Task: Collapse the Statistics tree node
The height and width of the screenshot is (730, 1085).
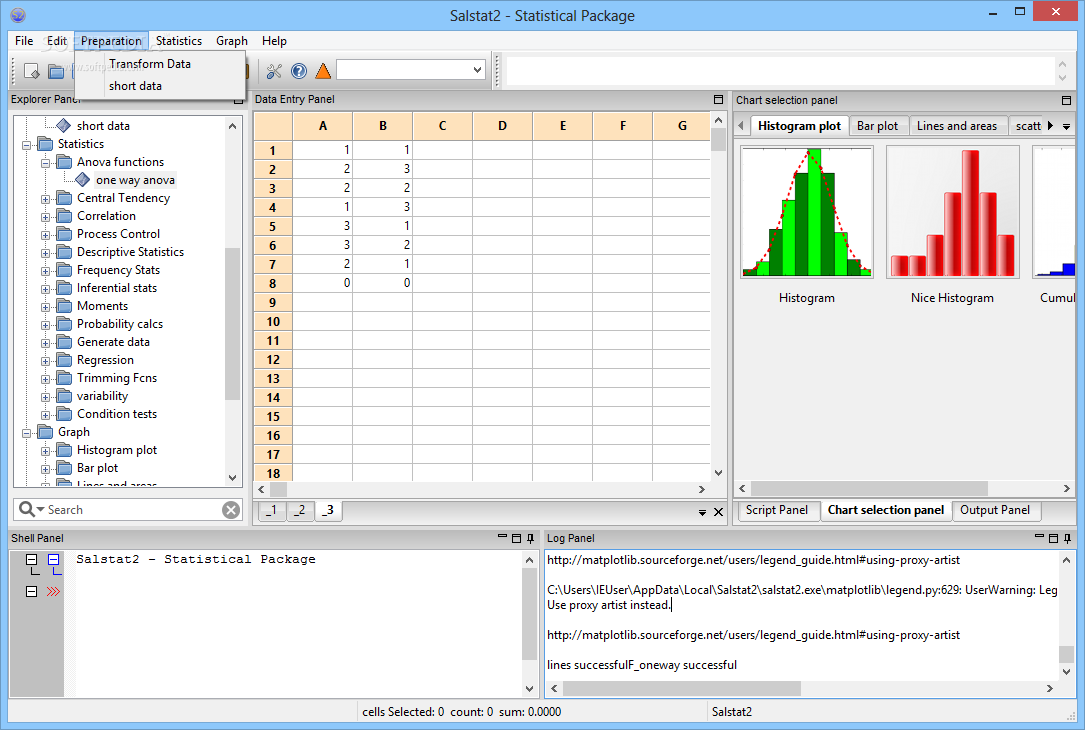Action: [x=26, y=145]
